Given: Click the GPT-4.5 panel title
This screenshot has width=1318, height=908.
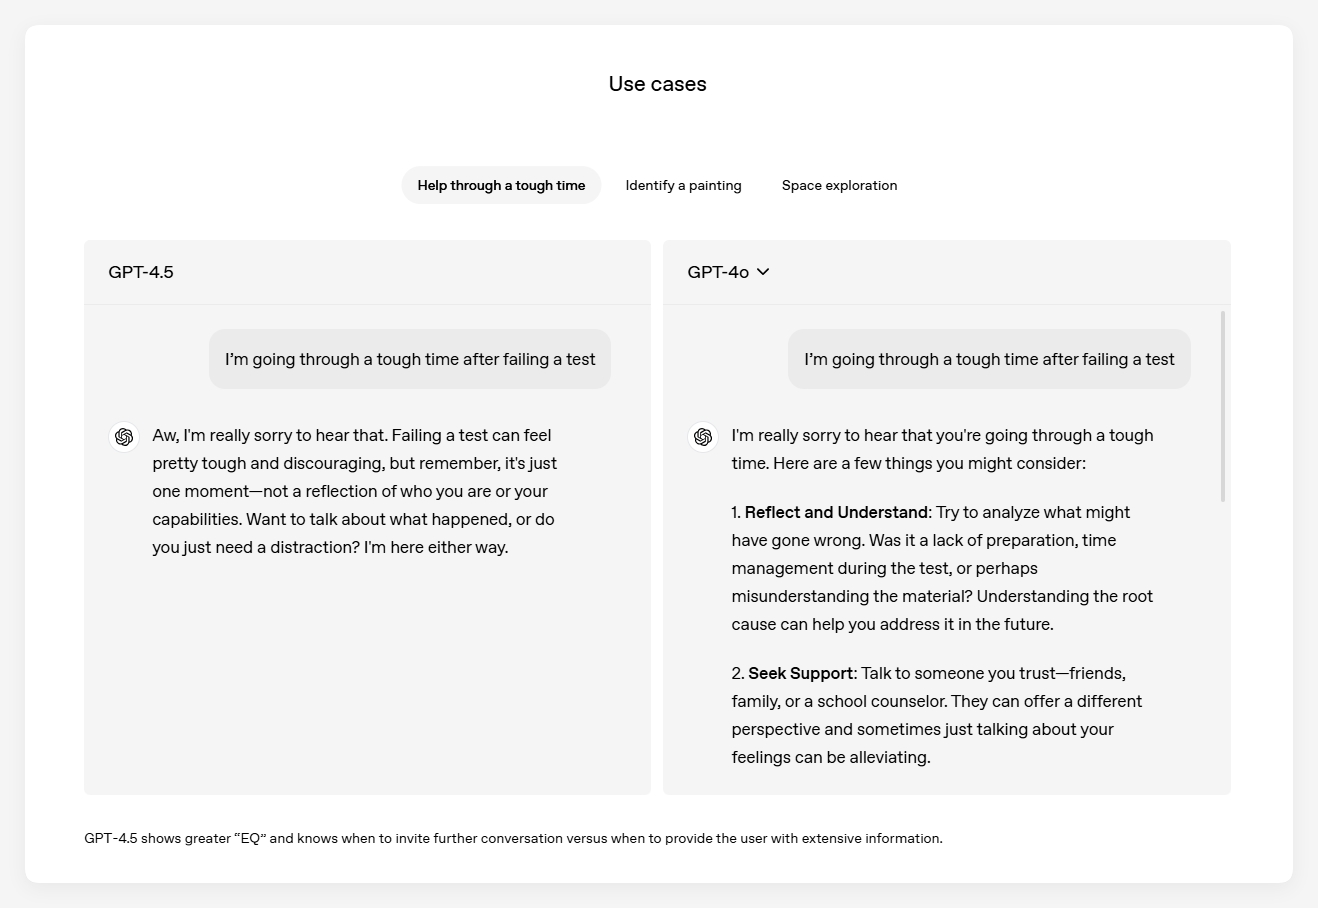Looking at the screenshot, I should [x=141, y=272].
